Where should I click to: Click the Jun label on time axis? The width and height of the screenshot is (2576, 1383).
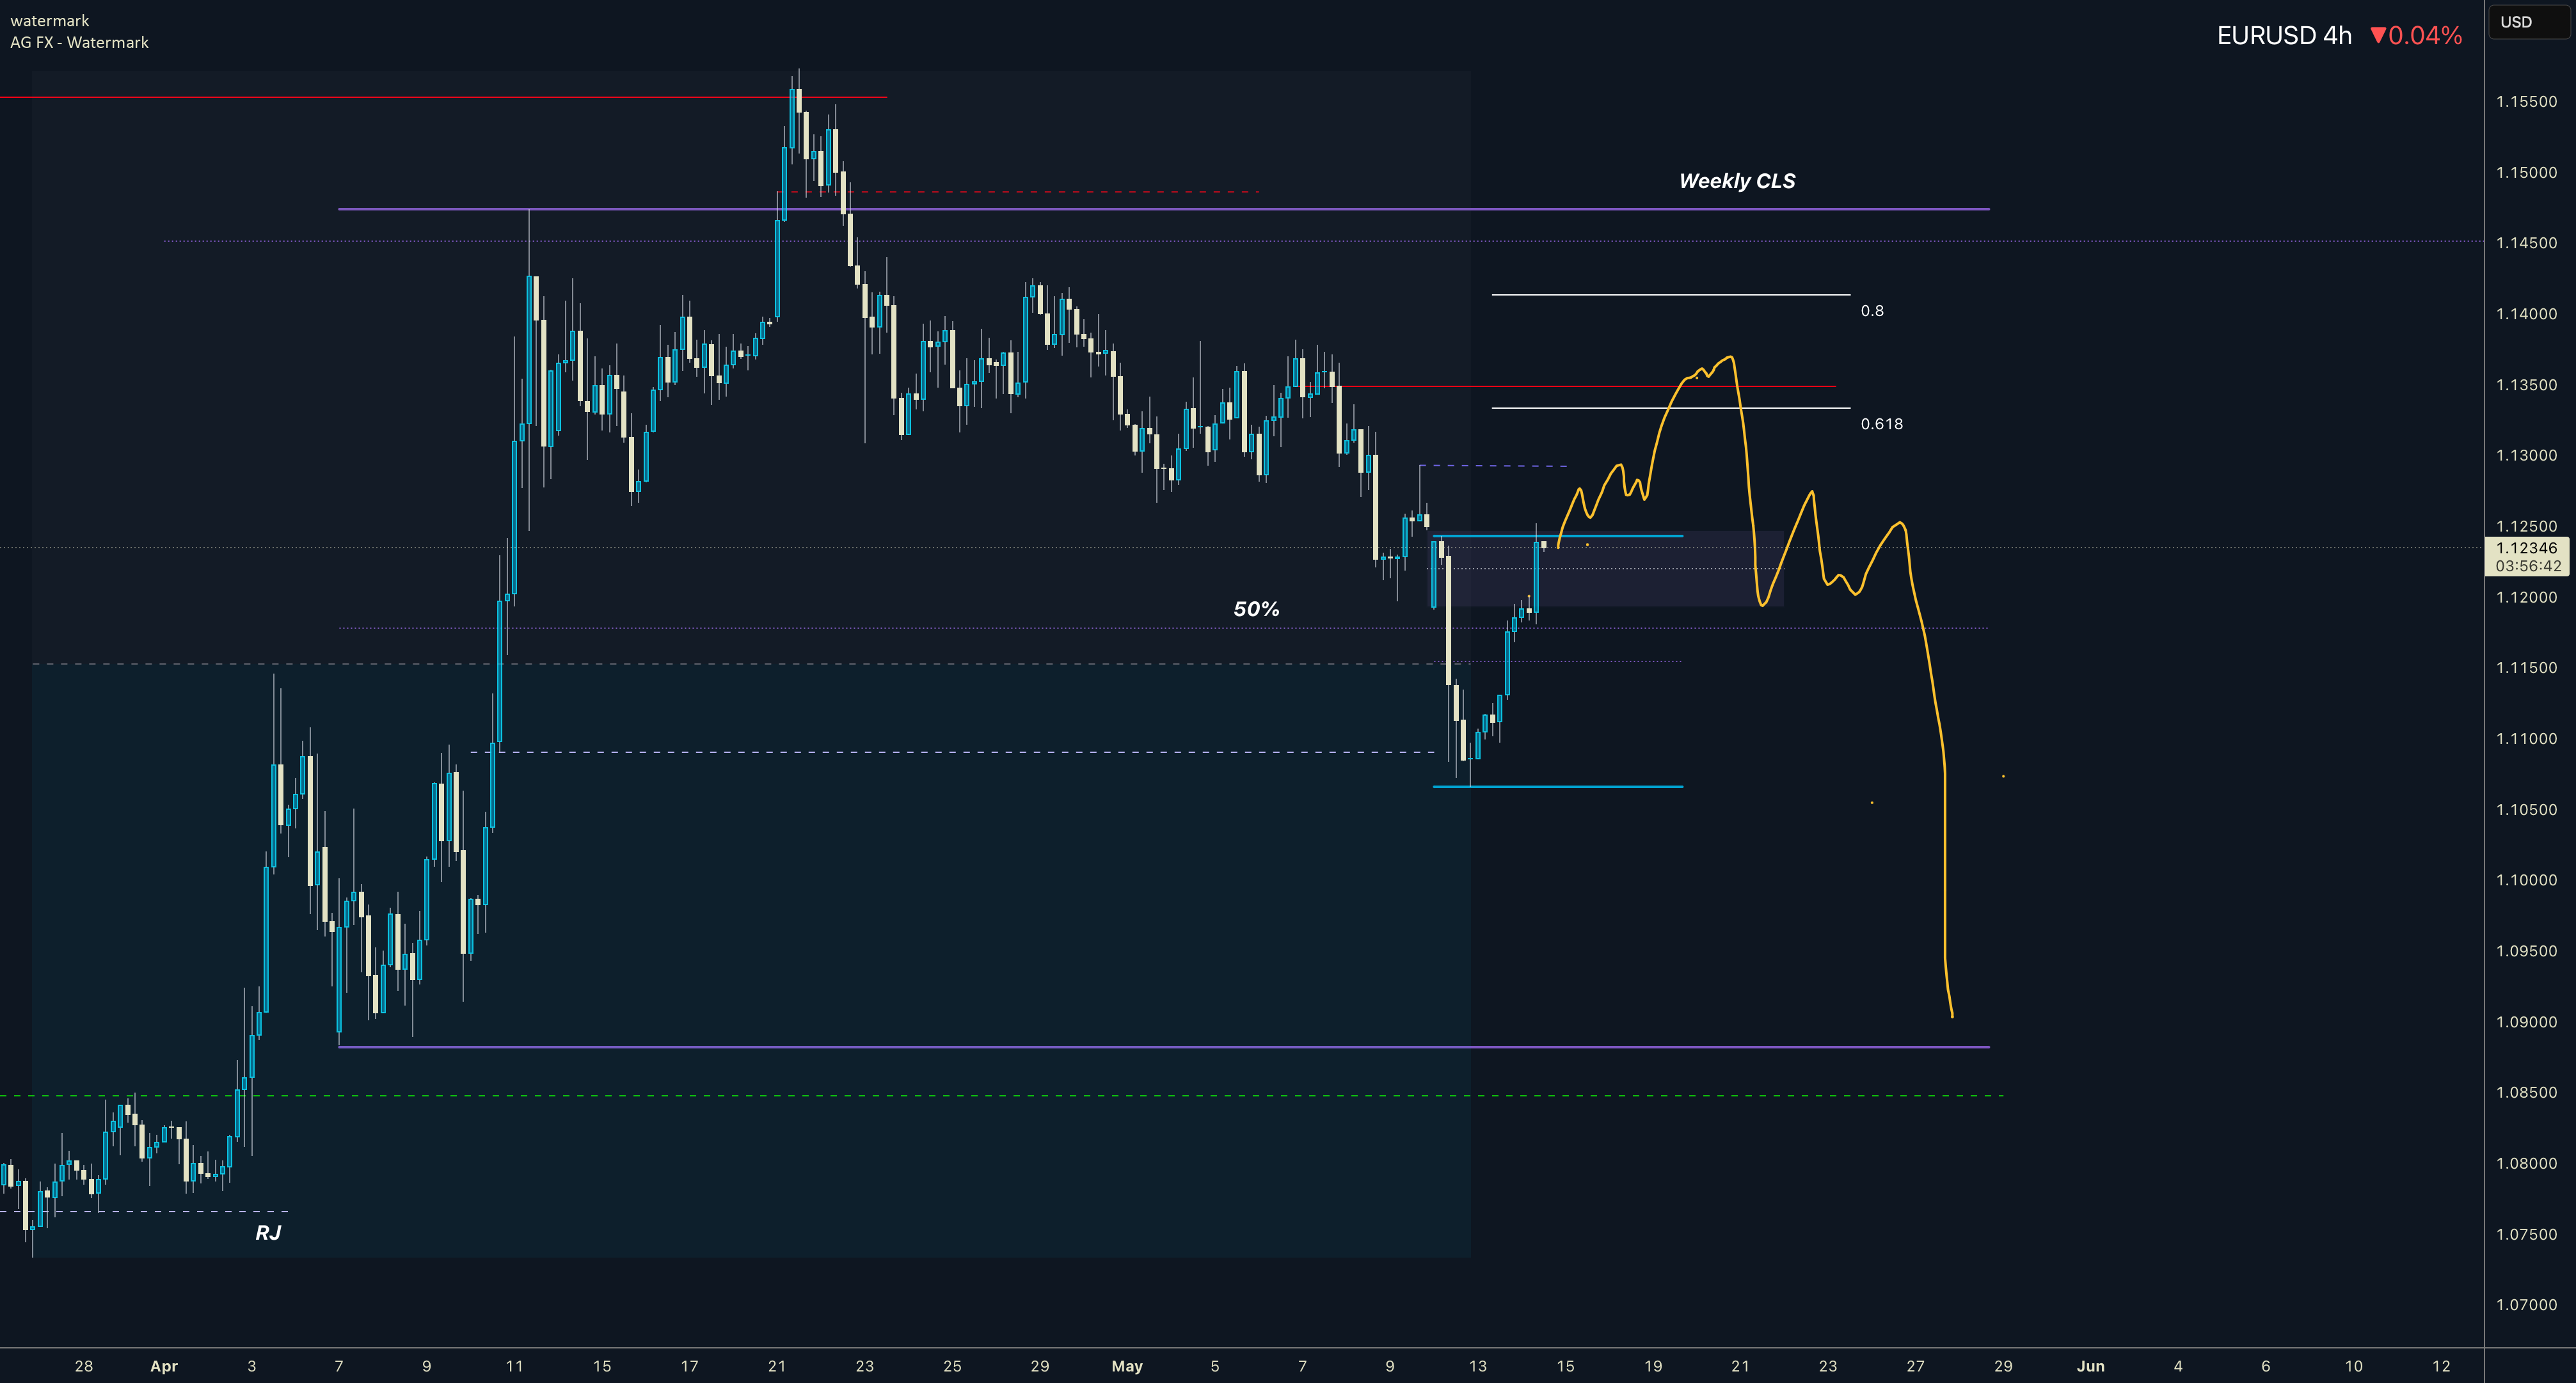tap(2091, 1366)
